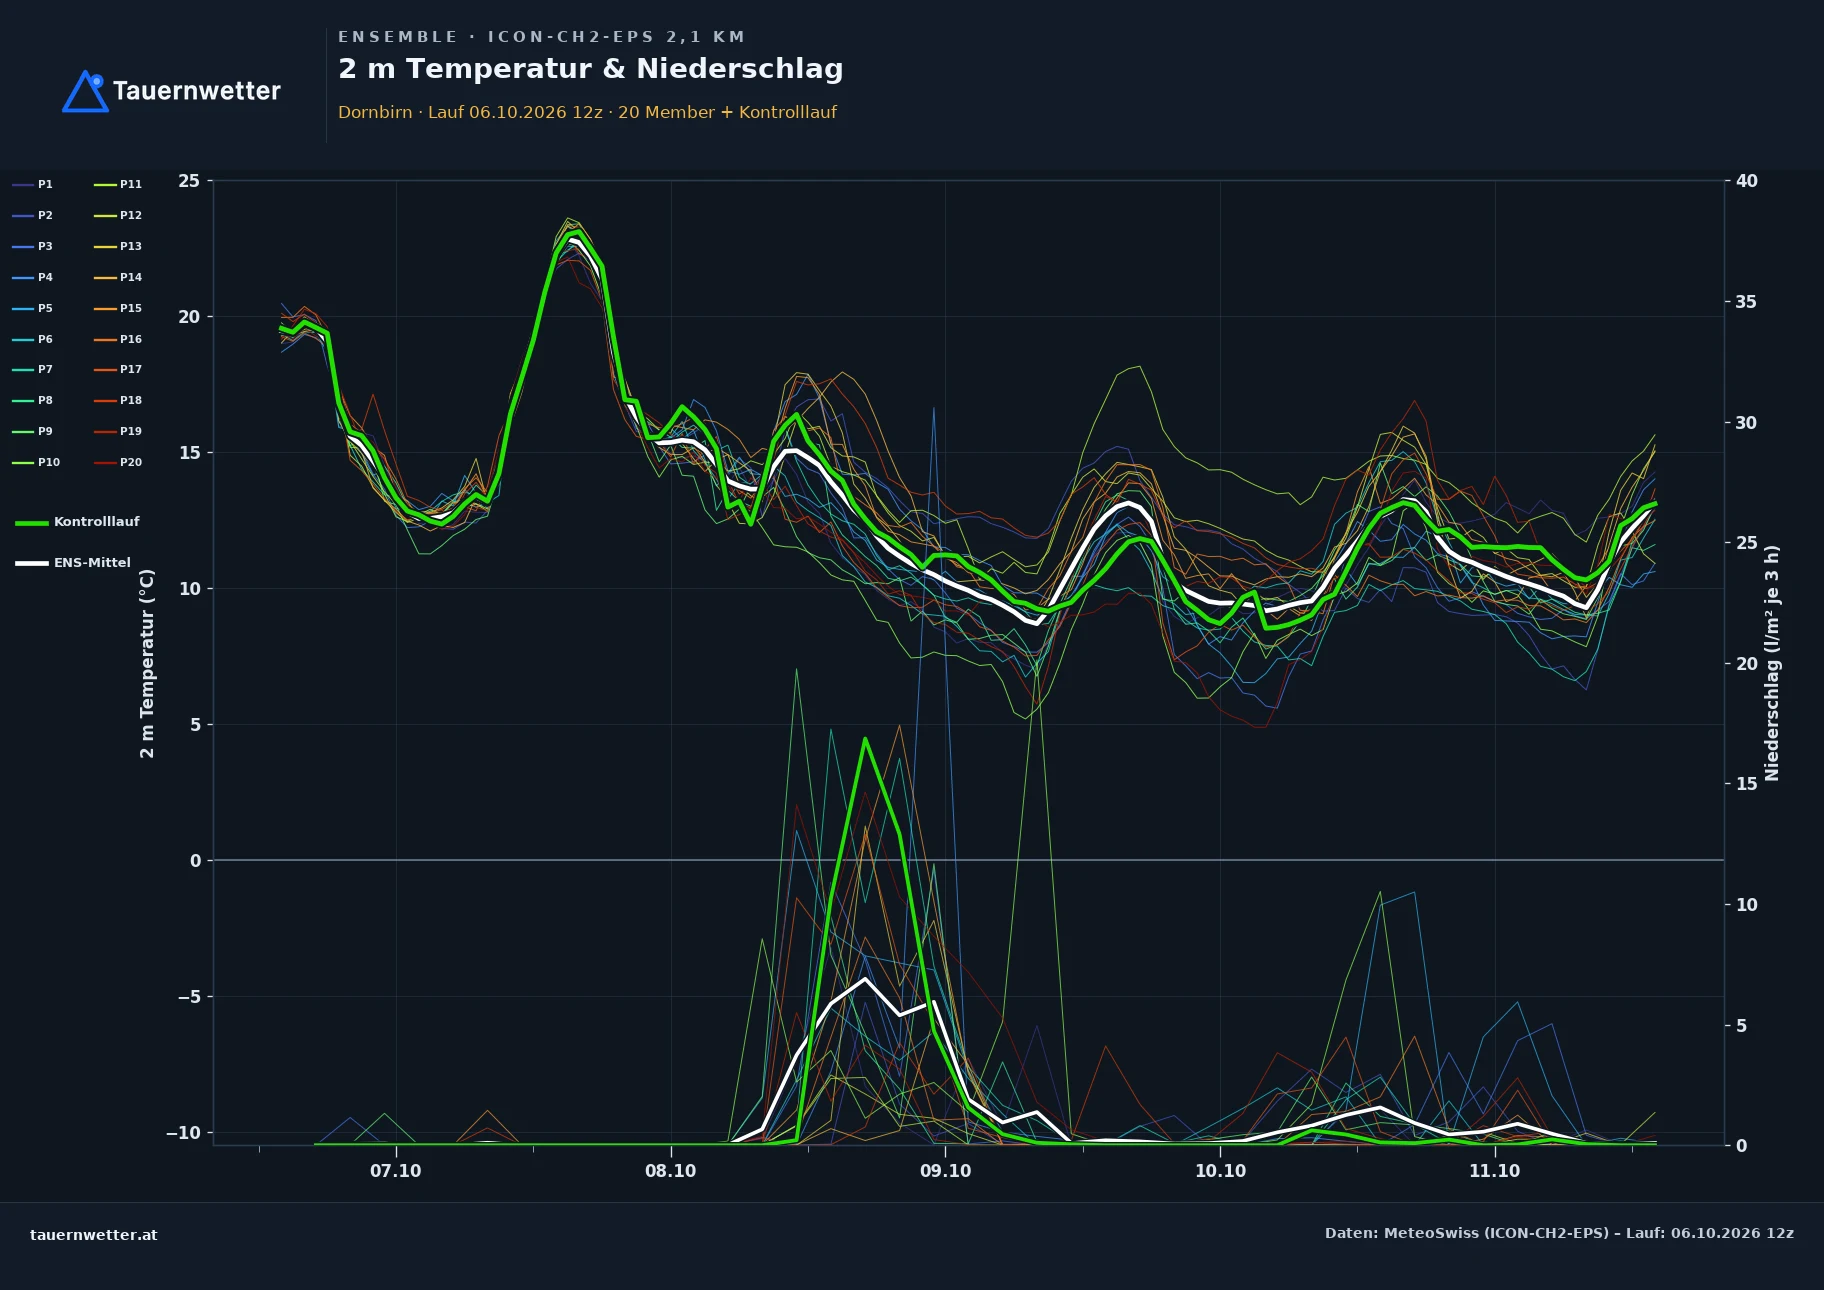The width and height of the screenshot is (1824, 1290).
Task: Select the P2 legend entry
Action: point(33,215)
